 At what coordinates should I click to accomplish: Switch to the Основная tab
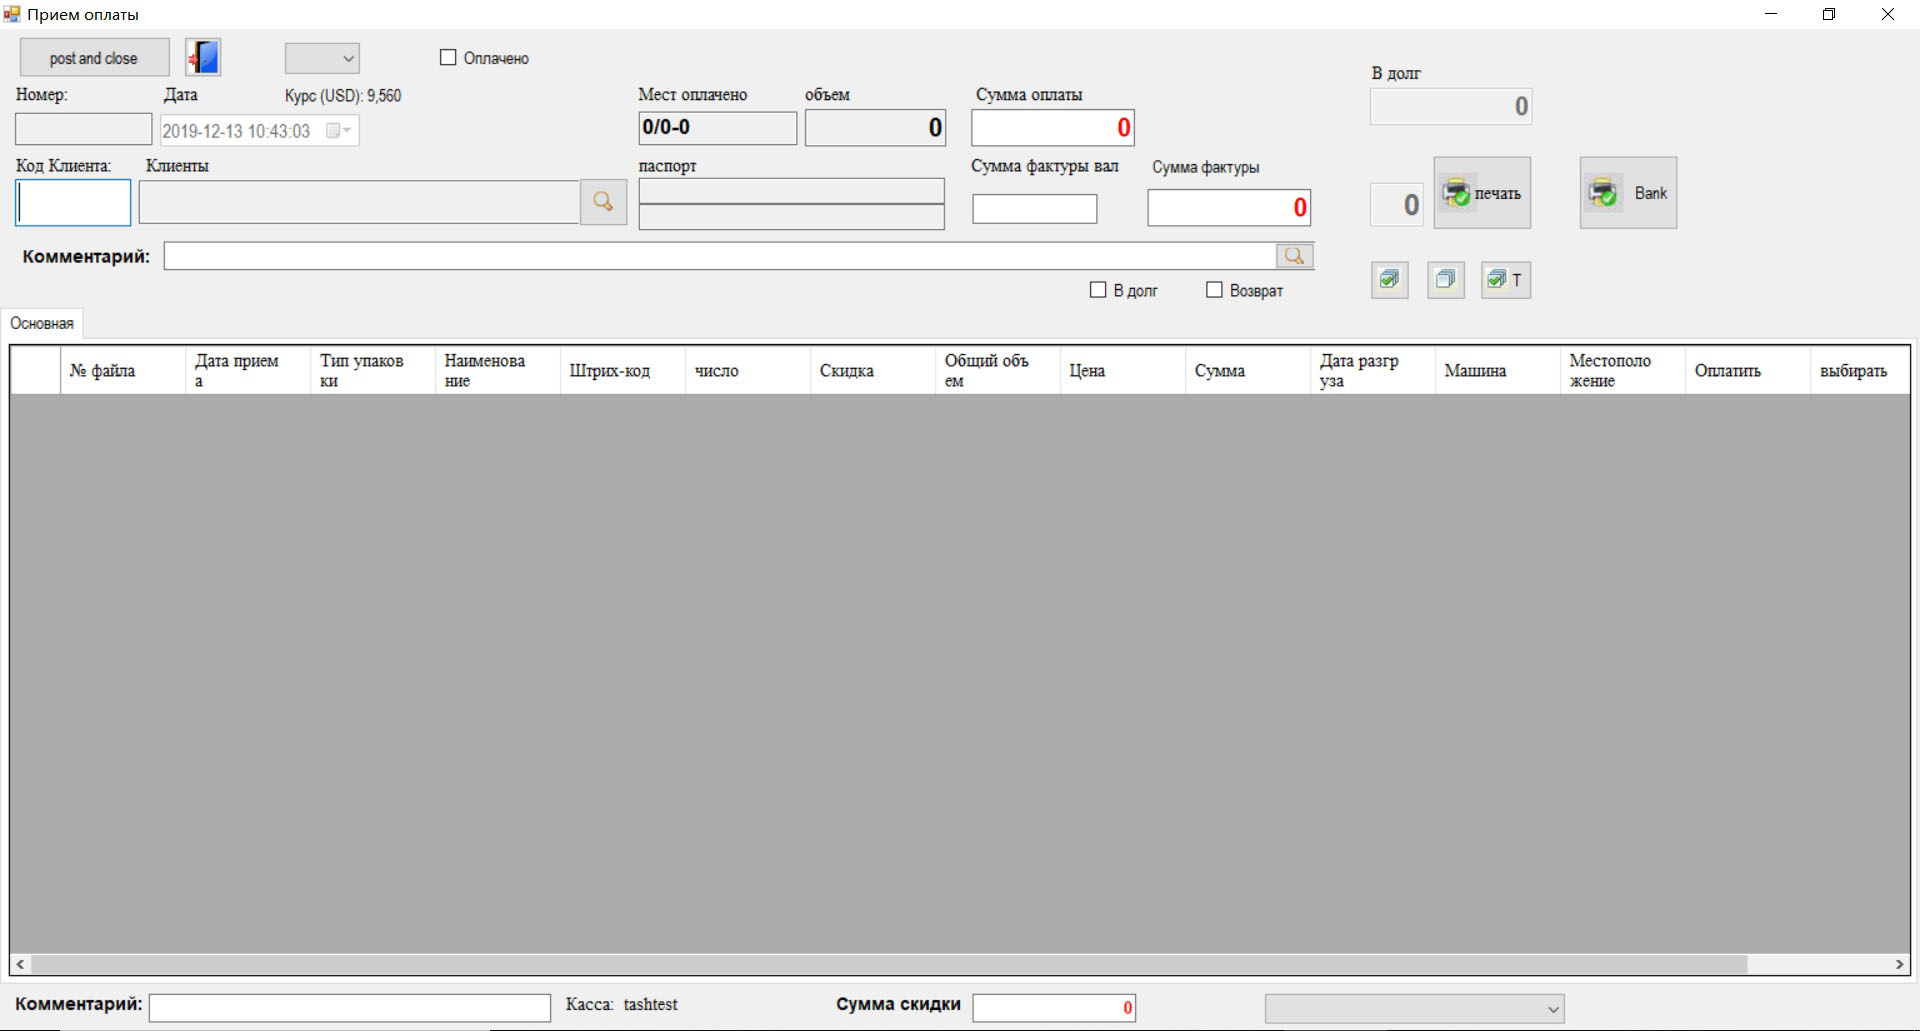[42, 324]
